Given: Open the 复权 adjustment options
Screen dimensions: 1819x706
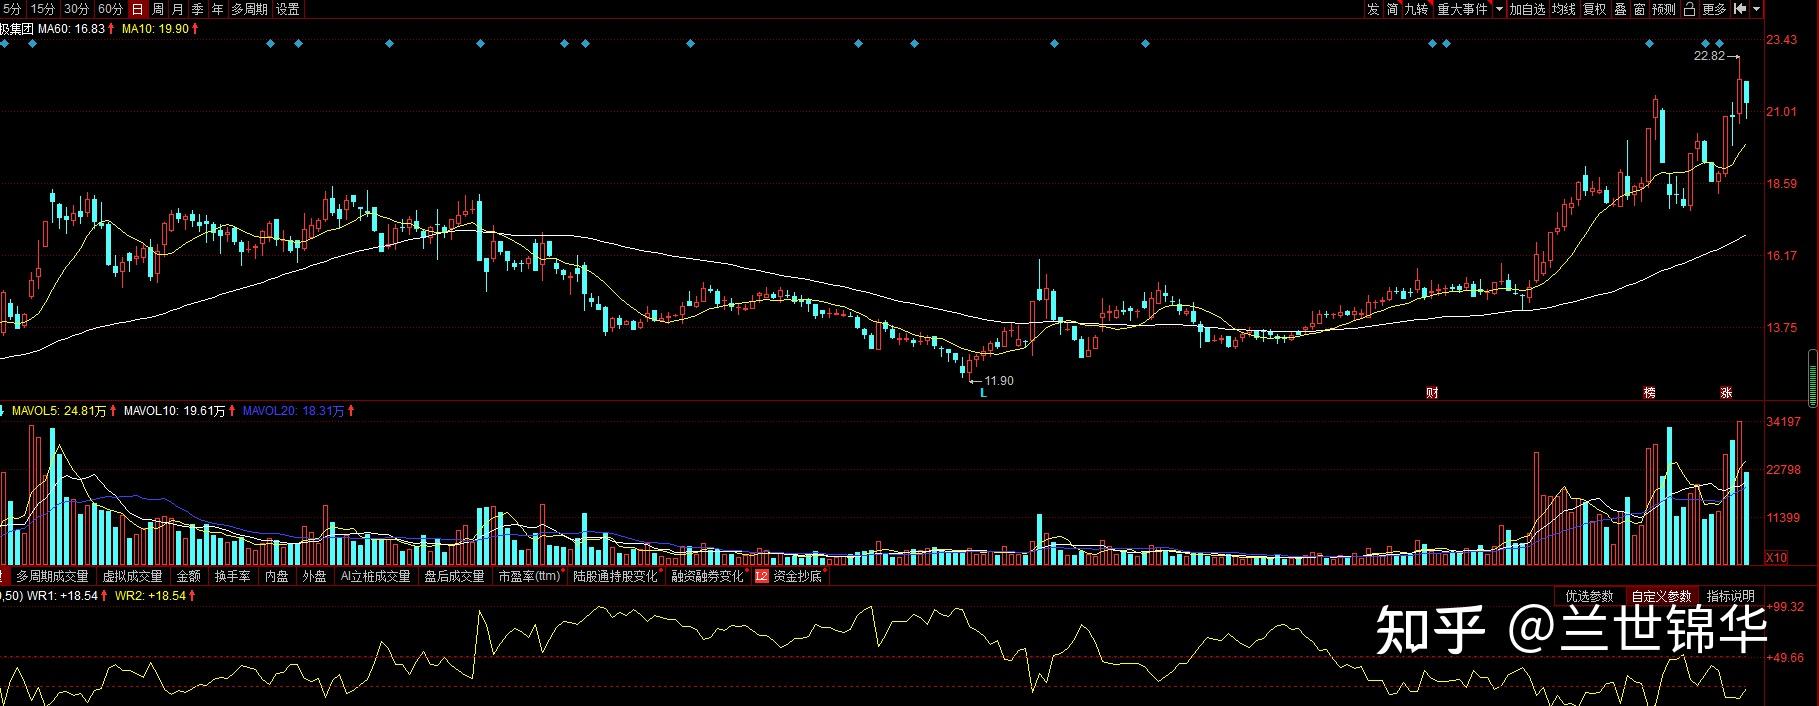Looking at the screenshot, I should point(1594,9).
